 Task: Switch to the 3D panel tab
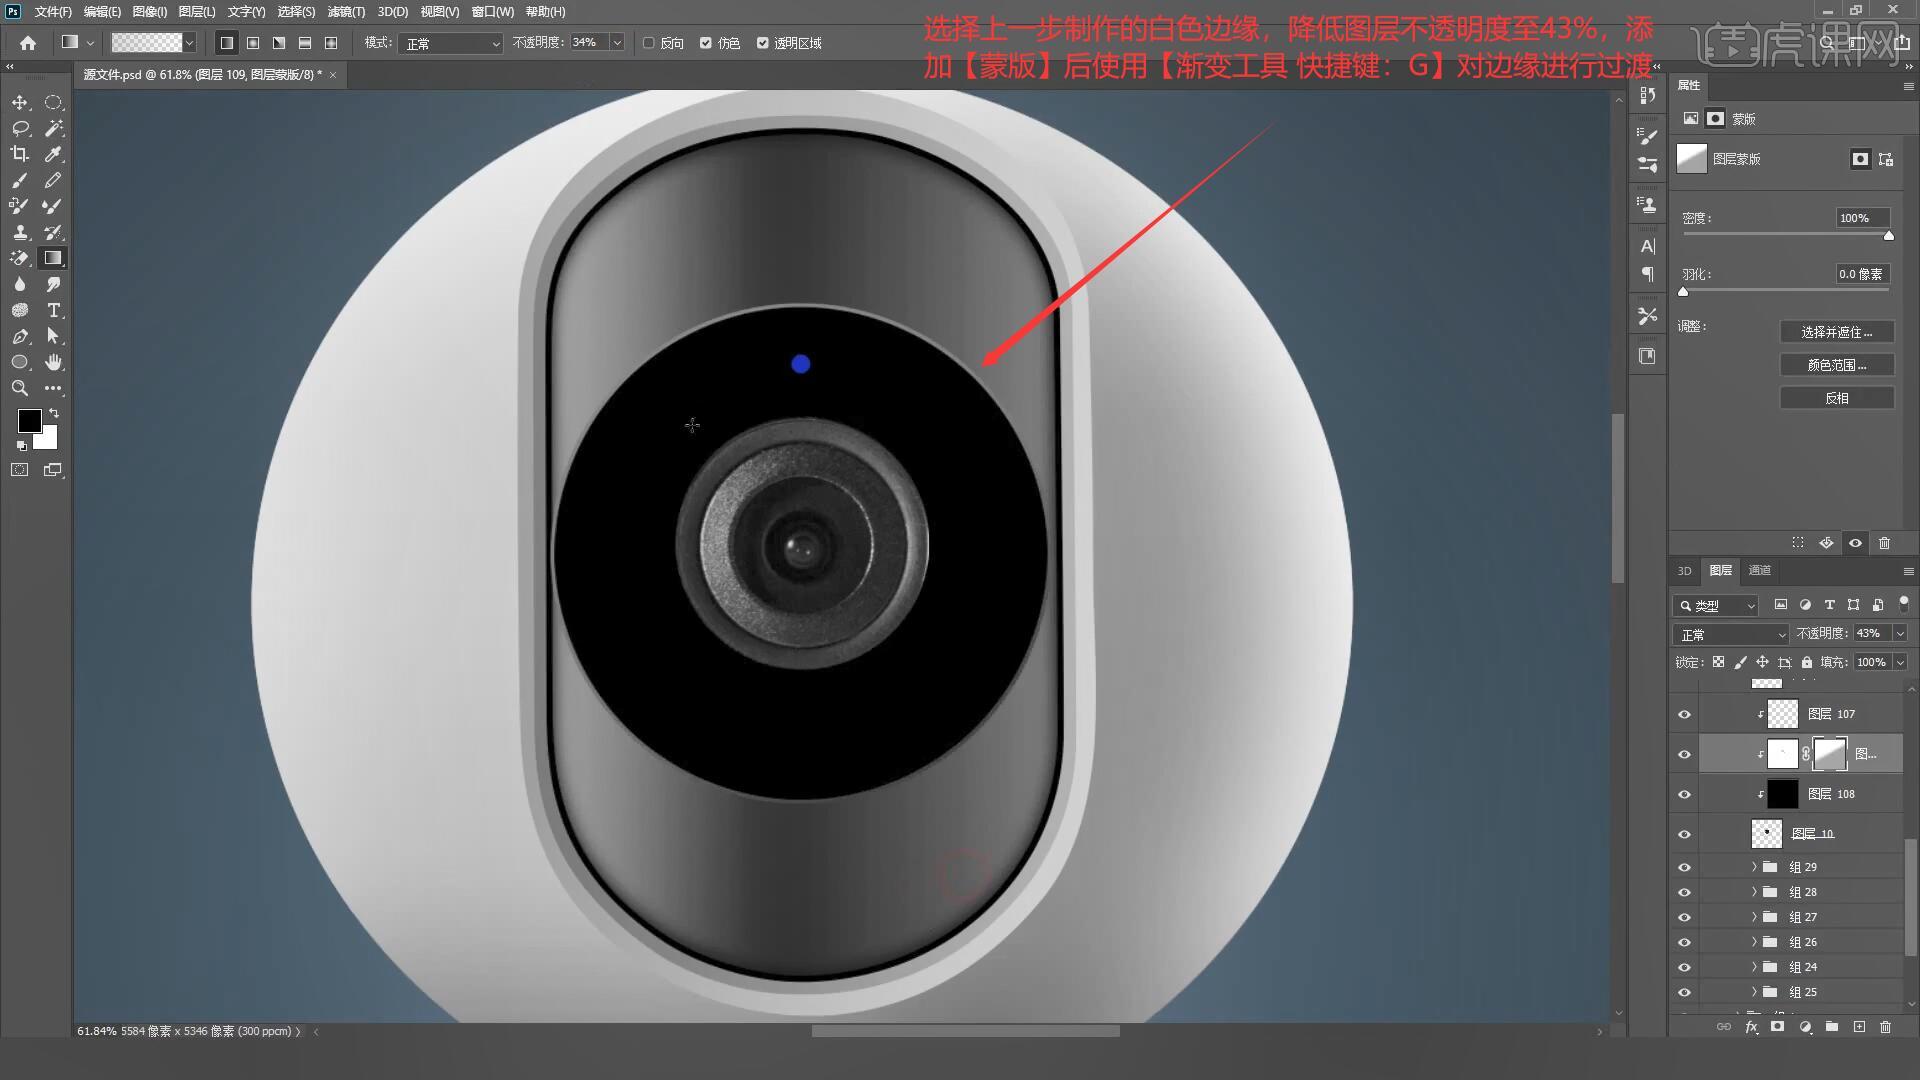1684,570
